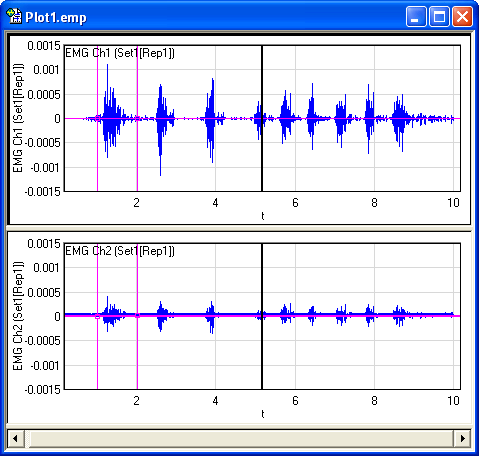Maximize the Plot1.emp window
Image resolution: width=479 pixels, height=456 pixels.
439,16
